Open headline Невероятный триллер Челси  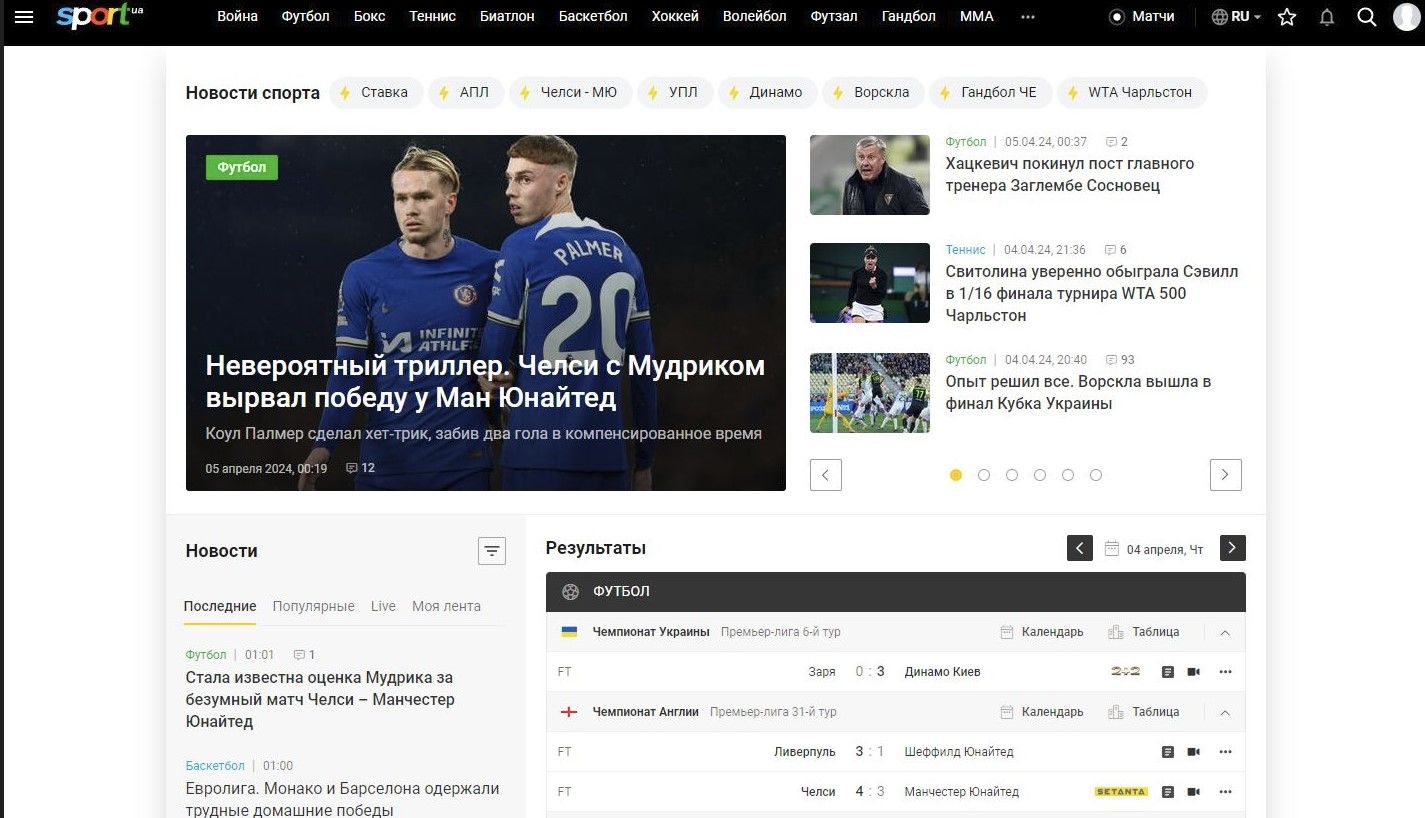click(485, 382)
